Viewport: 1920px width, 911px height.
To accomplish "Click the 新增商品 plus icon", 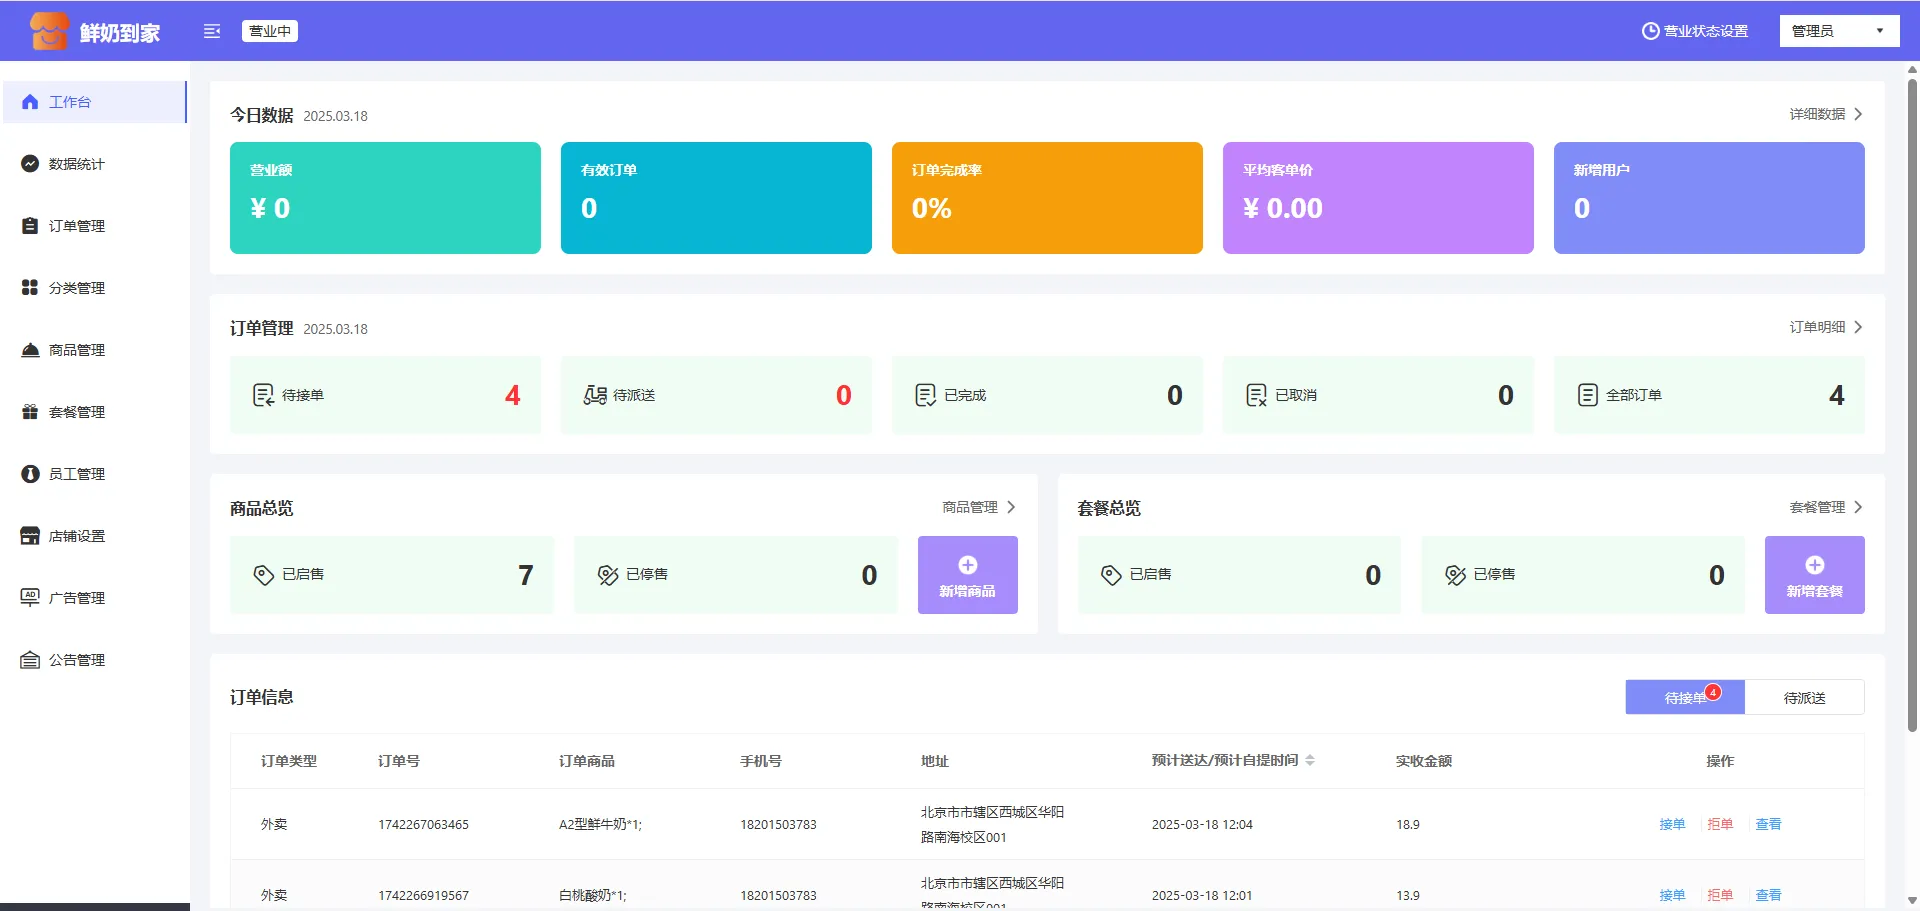I will coord(967,565).
